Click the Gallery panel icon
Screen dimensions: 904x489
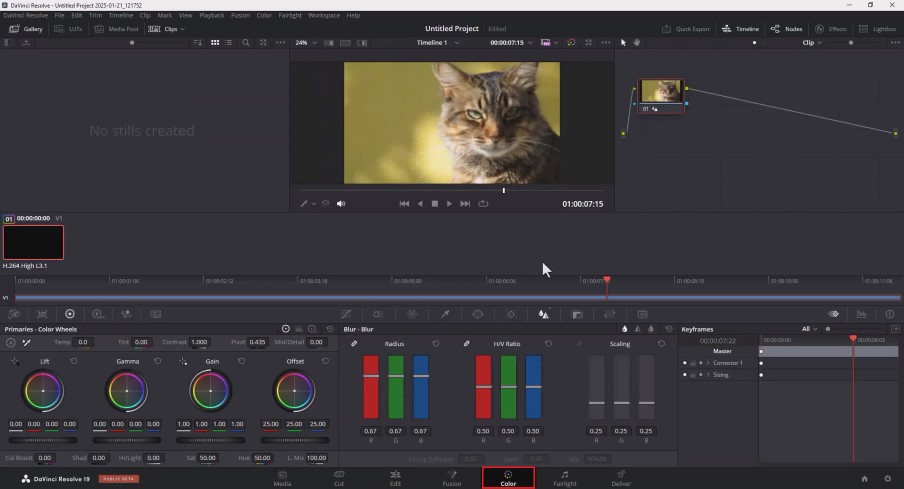click(x=26, y=29)
